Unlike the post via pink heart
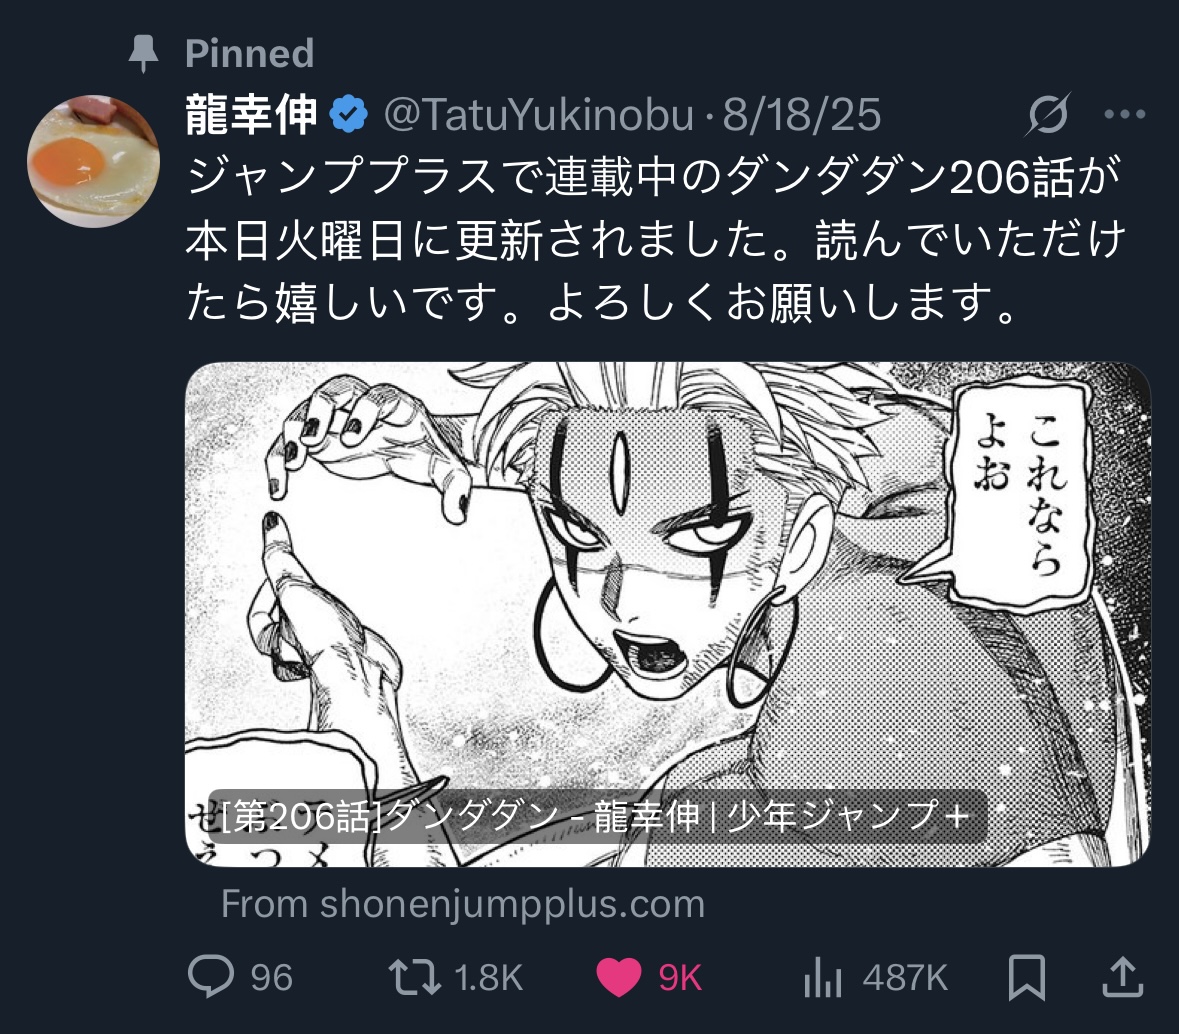Image resolution: width=1179 pixels, height=1034 pixels. pyautogui.click(x=618, y=978)
